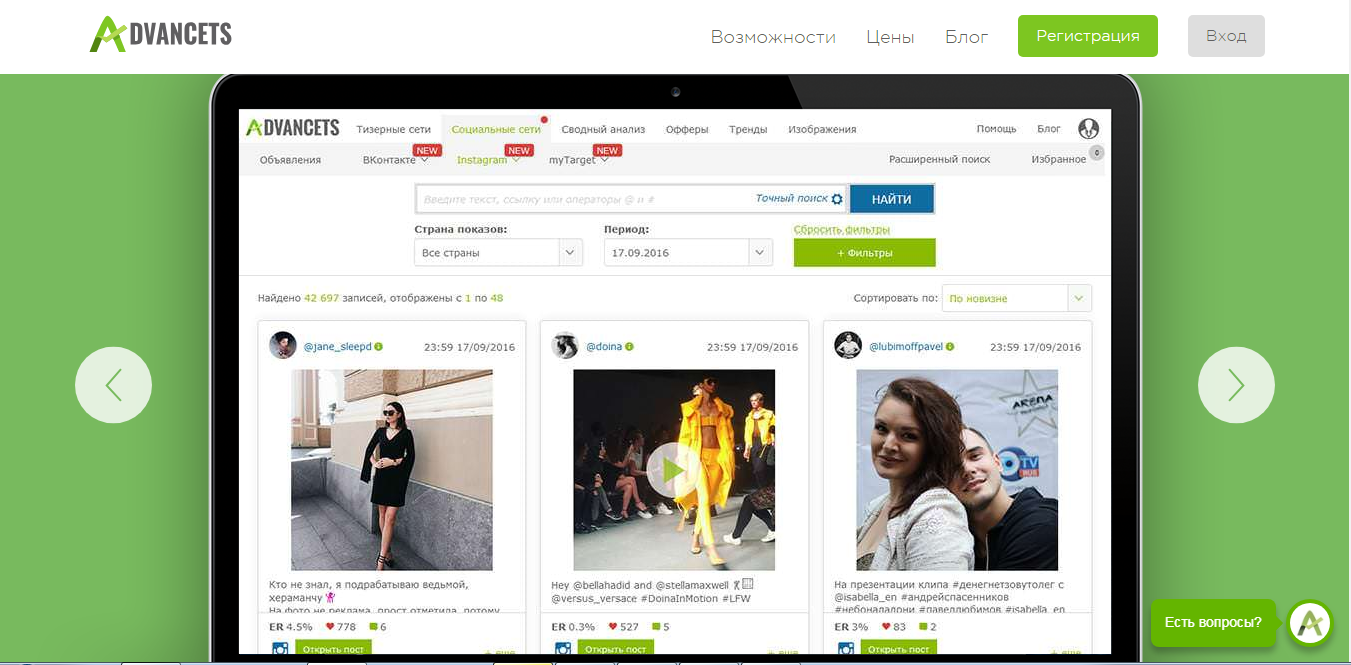This screenshot has height=665, width=1351.
Task: Open the Блог page in the site header
Action: [967, 37]
